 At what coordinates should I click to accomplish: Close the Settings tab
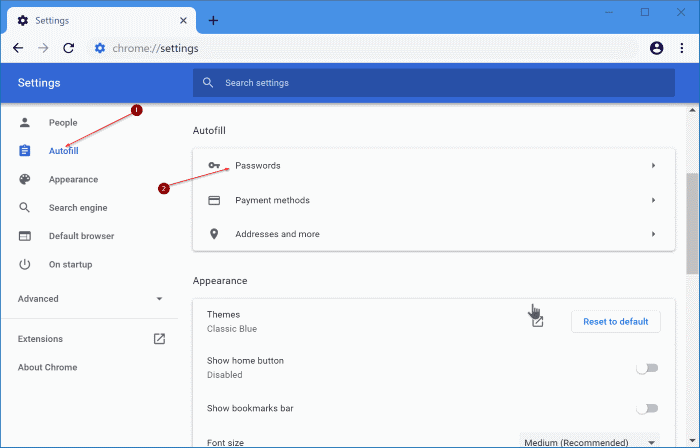point(183,21)
